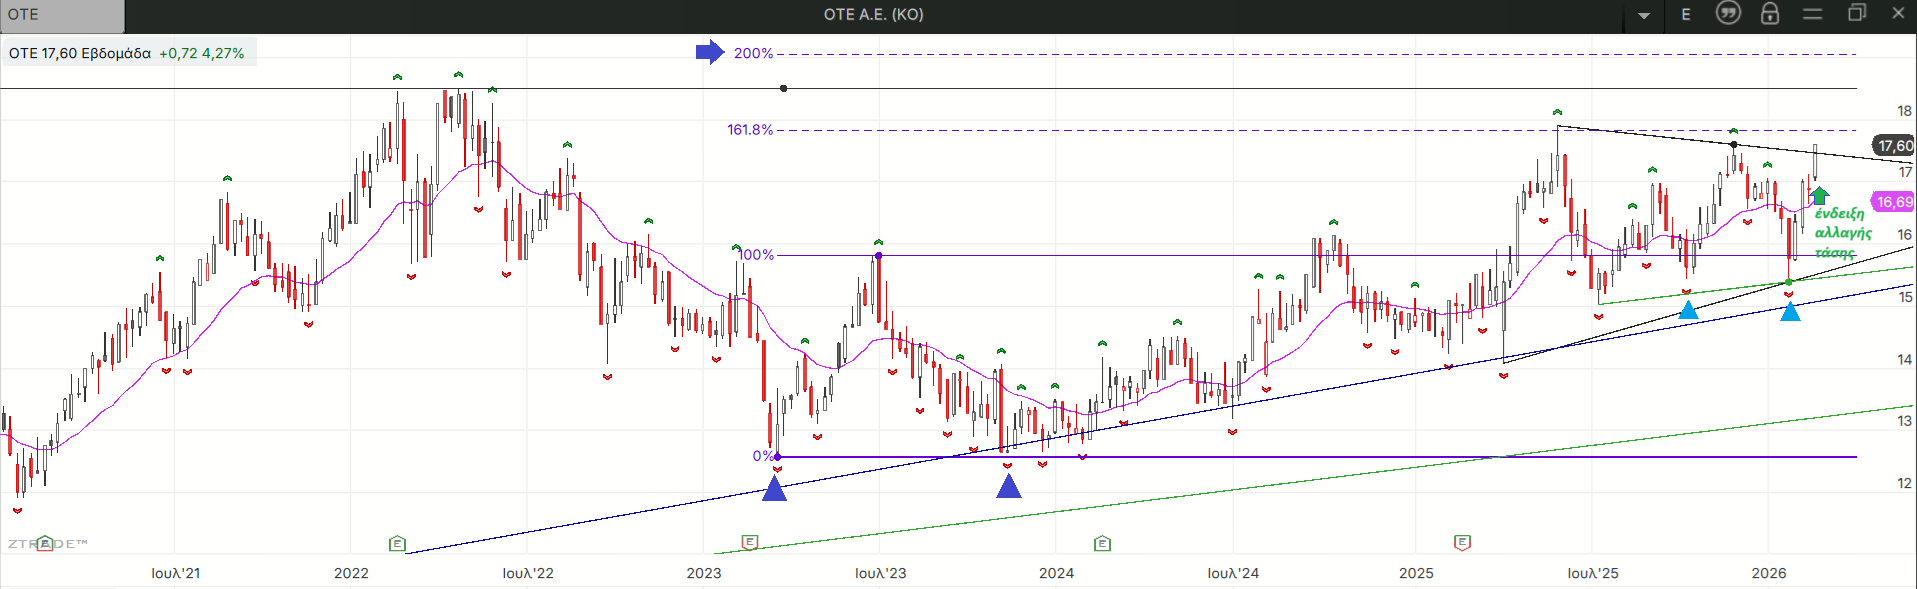Click the magenta 16,69 moving average label
This screenshot has width=1917, height=589.
(1893, 202)
